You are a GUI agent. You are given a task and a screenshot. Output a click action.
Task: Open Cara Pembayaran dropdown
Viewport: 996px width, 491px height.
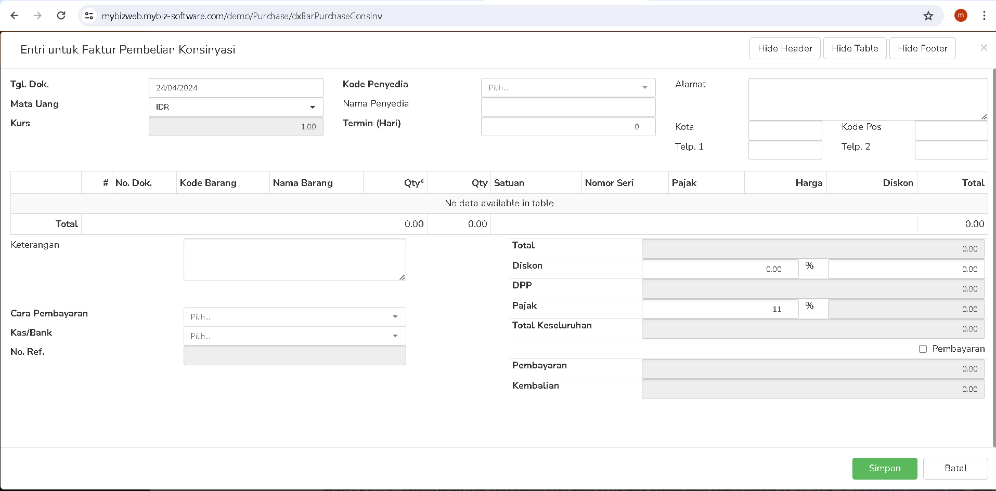coord(294,316)
